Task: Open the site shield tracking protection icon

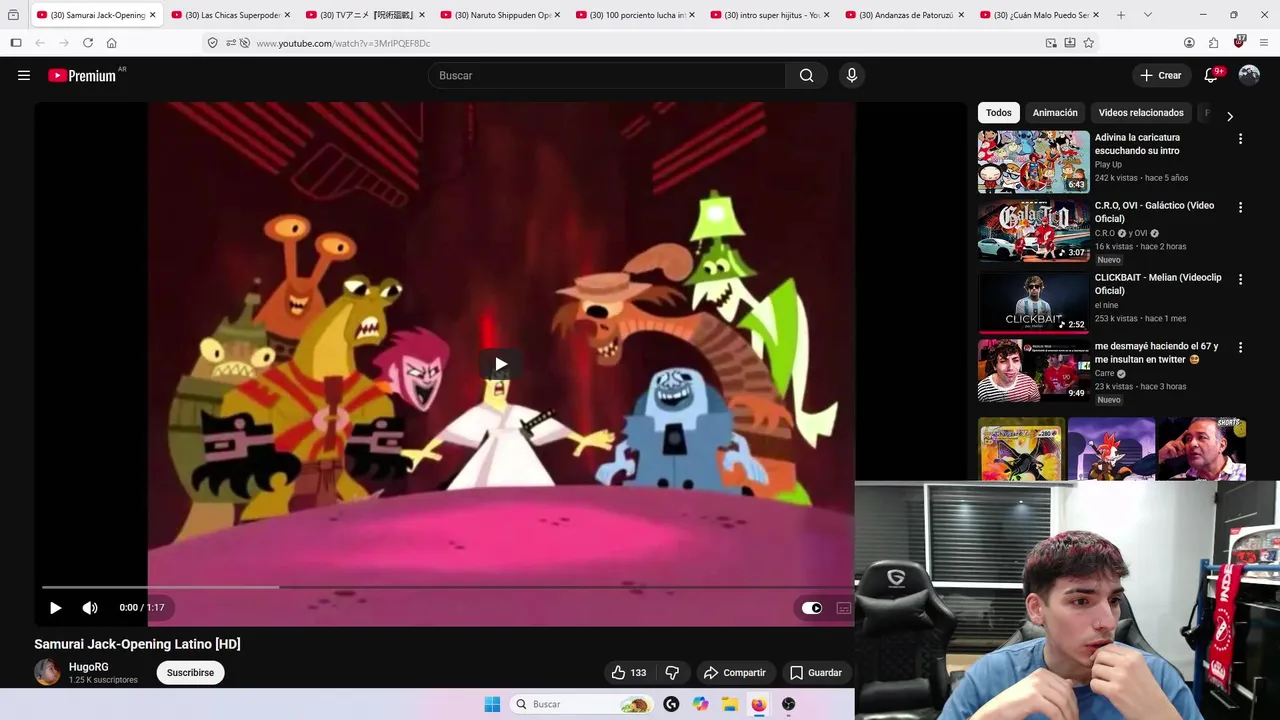Action: click(x=212, y=43)
